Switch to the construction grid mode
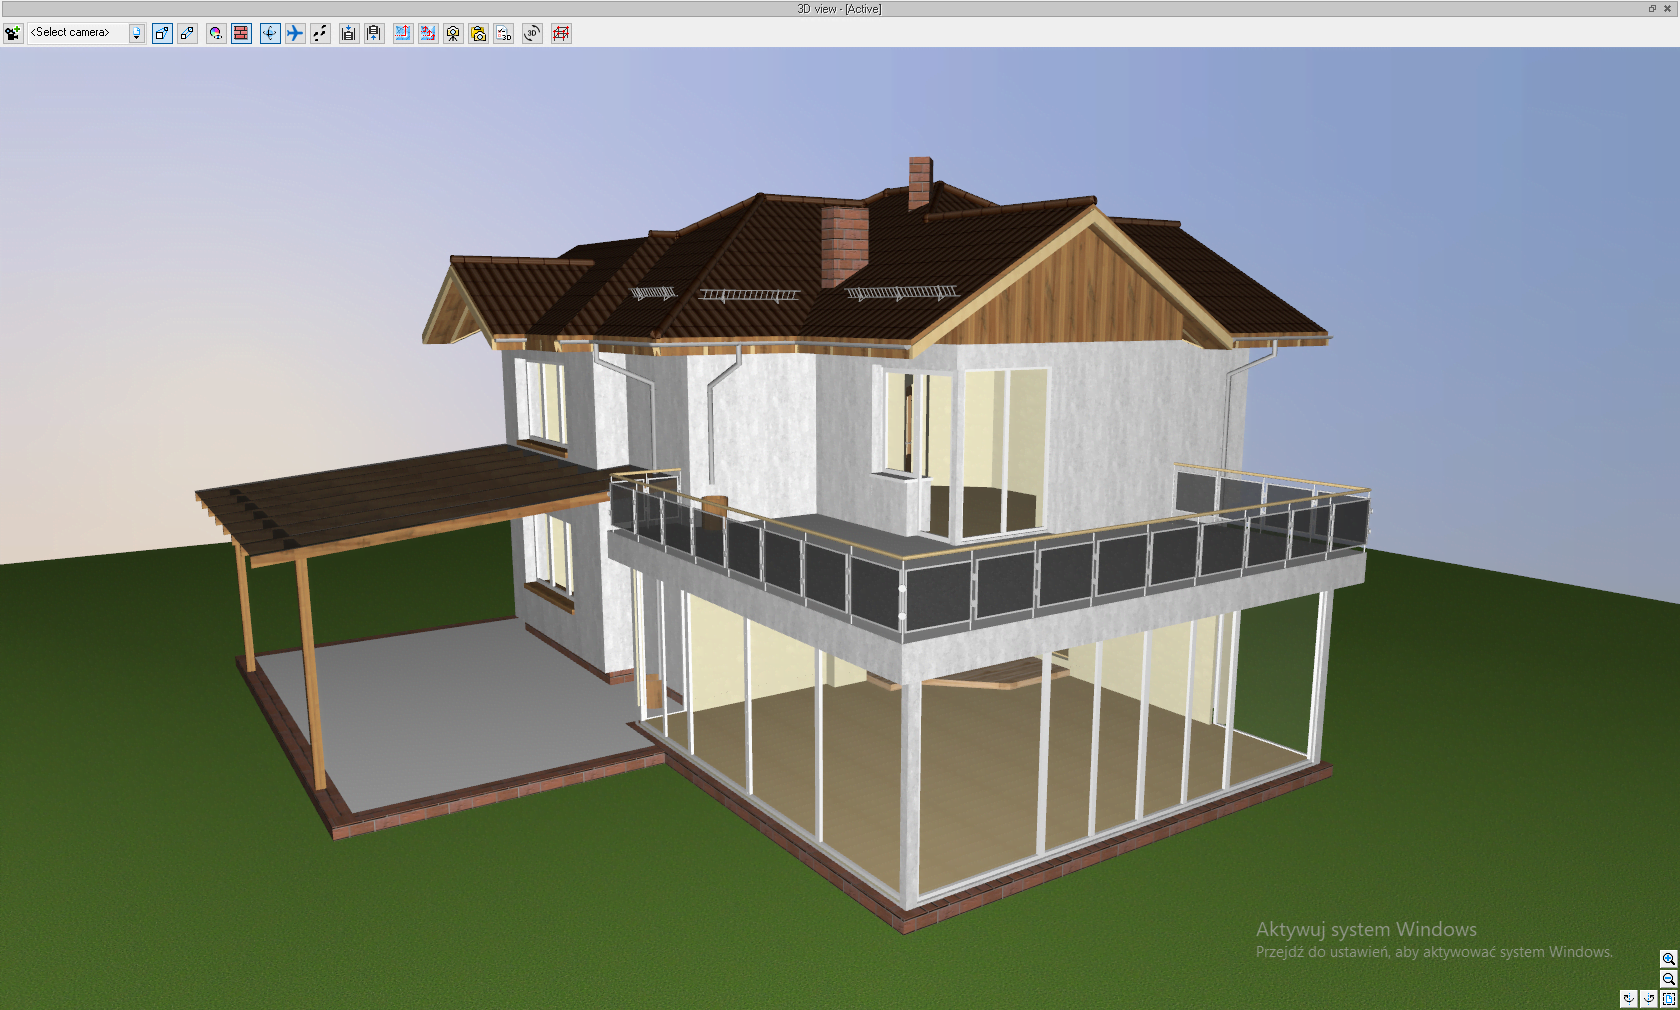This screenshot has width=1680, height=1010. pos(560,33)
